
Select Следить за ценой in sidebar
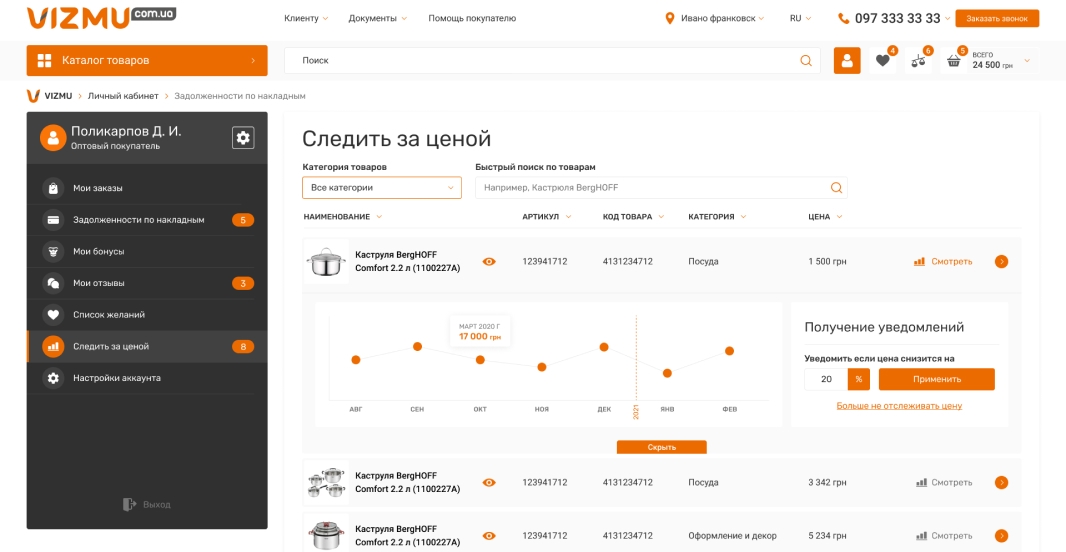pyautogui.click(x=147, y=346)
